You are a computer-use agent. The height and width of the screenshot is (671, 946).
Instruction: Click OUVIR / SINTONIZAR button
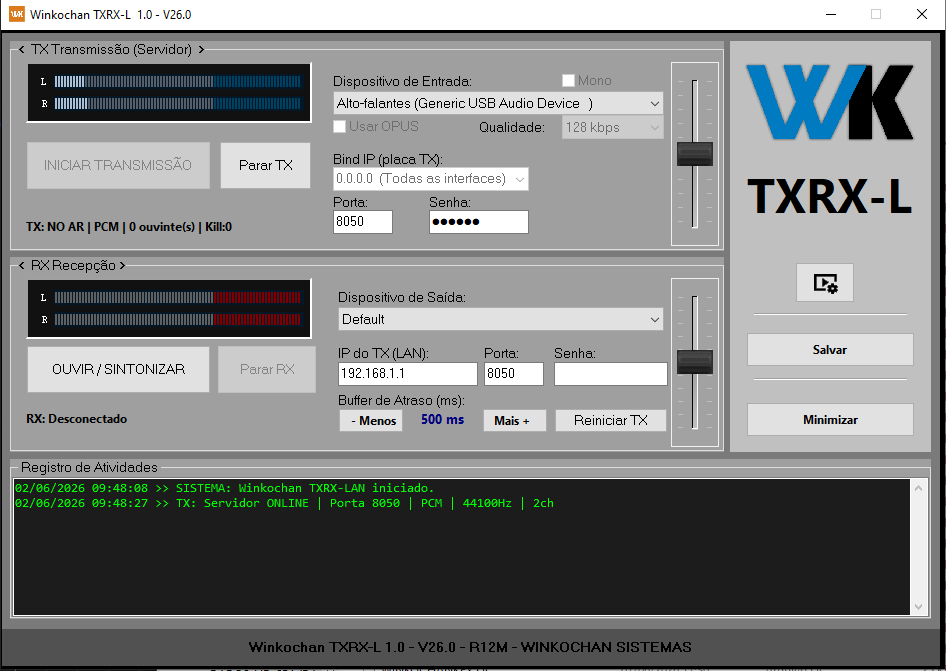[118, 369]
